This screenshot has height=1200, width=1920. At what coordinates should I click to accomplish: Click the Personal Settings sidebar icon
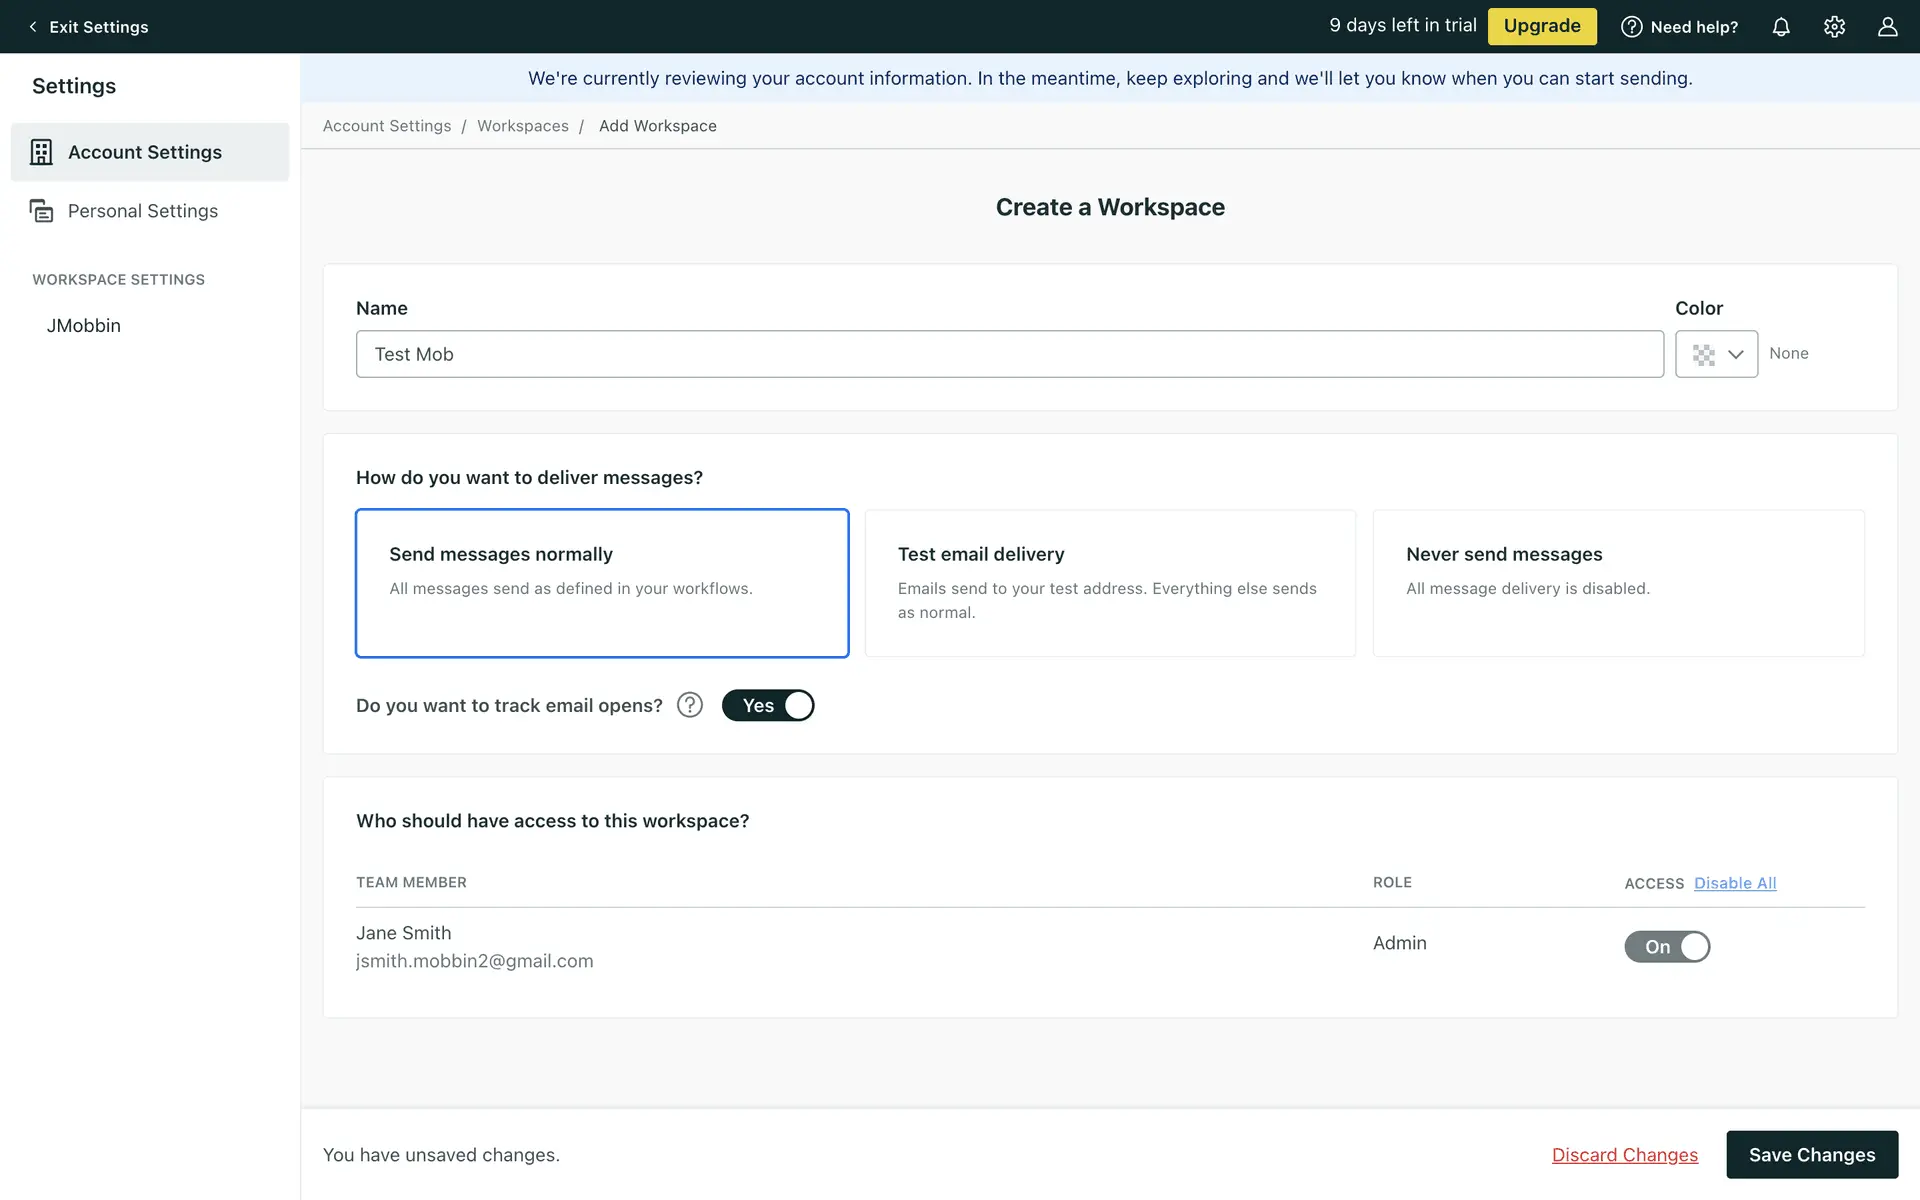click(x=41, y=211)
